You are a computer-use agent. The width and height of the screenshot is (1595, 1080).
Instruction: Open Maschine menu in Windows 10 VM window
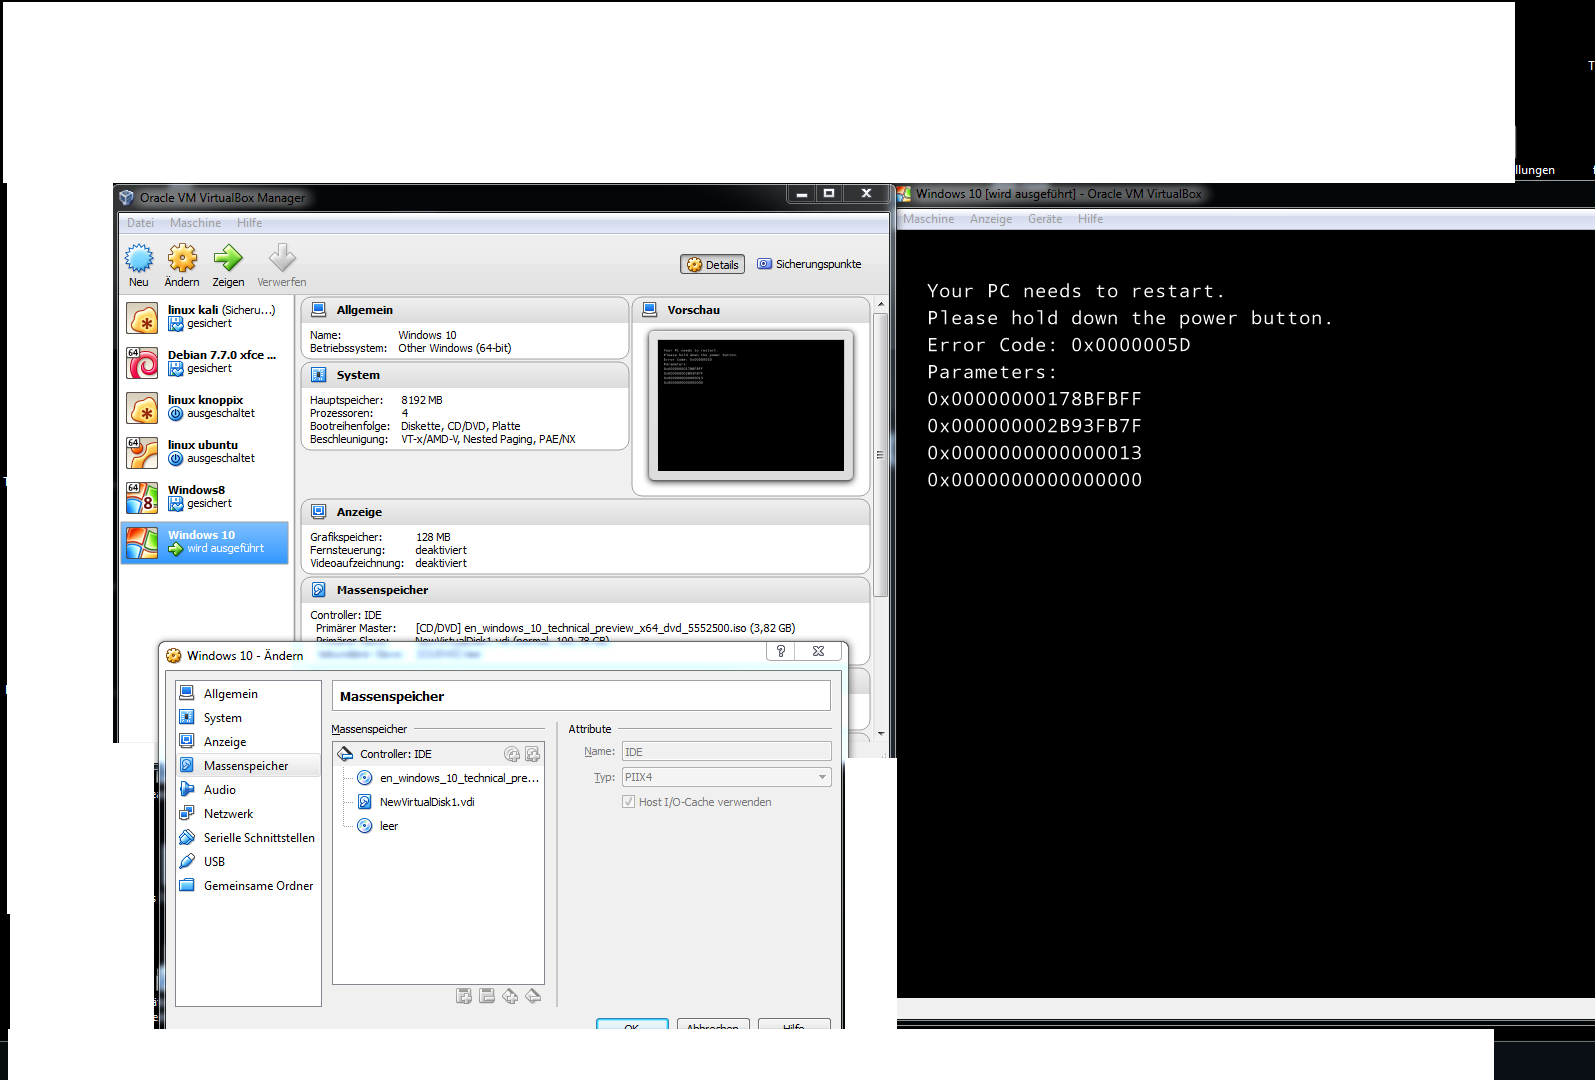coord(928,219)
